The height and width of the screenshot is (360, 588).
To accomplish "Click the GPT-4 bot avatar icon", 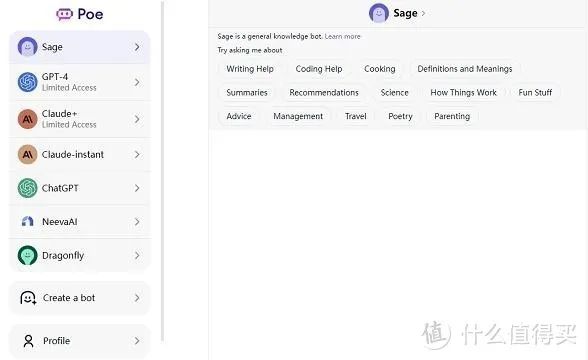I will (27, 82).
